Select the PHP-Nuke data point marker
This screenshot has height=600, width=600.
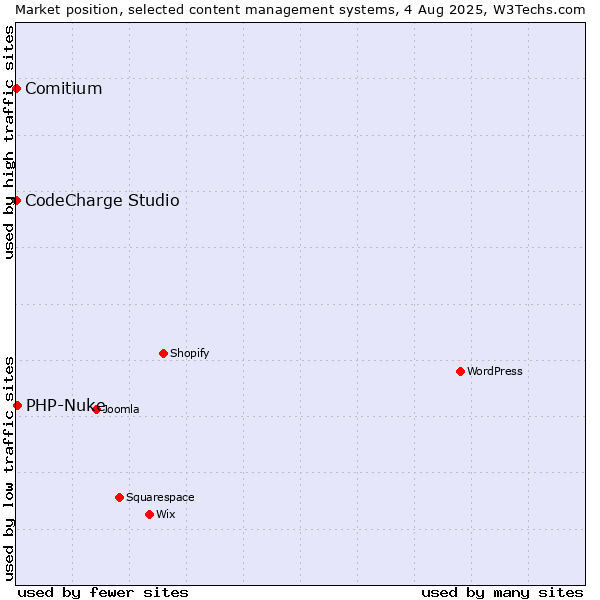pyautogui.click(x=17, y=406)
